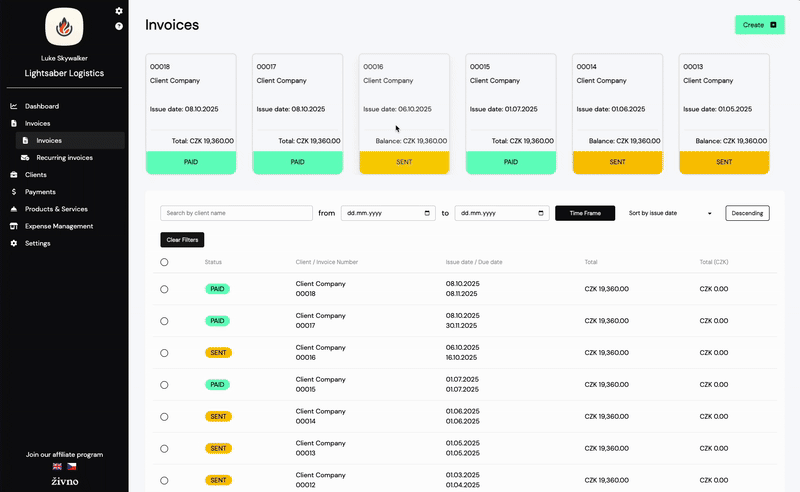Collapse the Invoices section in the sidebar

tap(37, 123)
